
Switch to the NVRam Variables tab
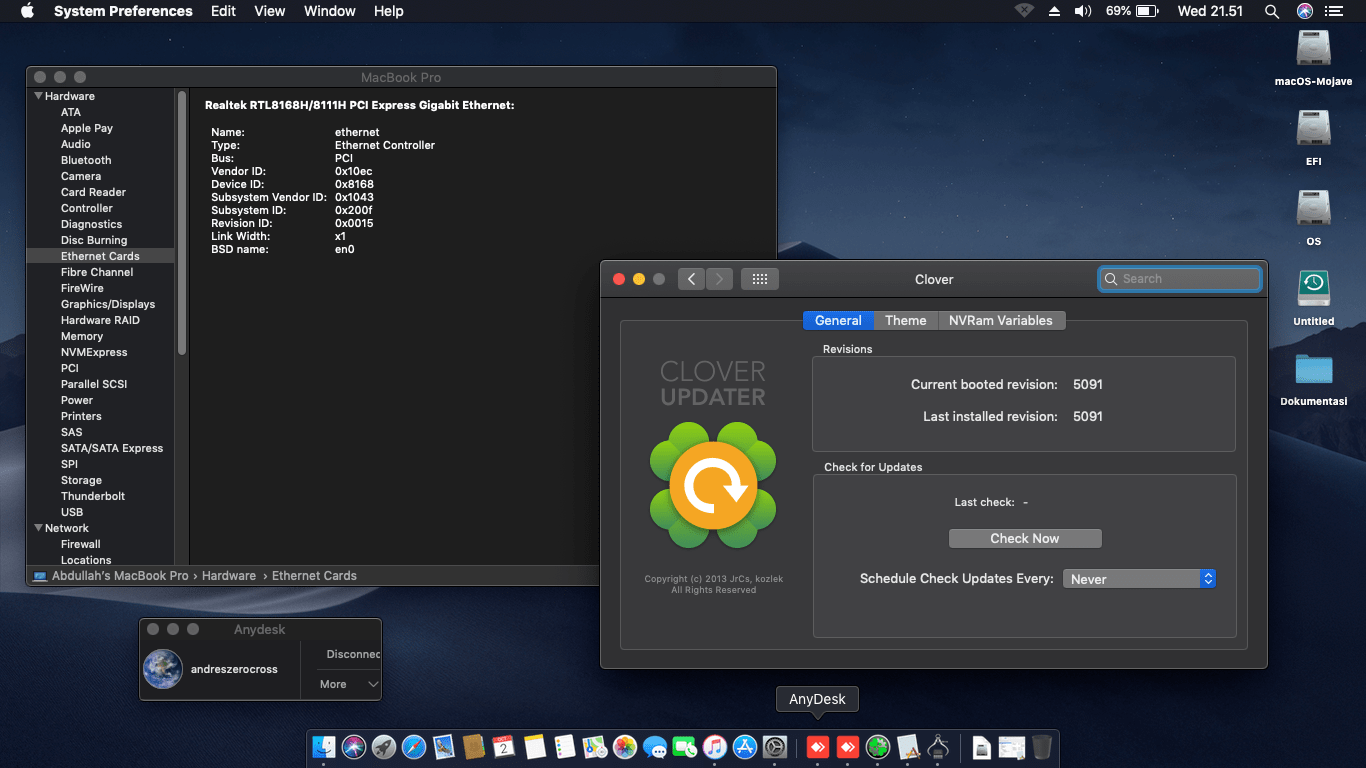1000,320
